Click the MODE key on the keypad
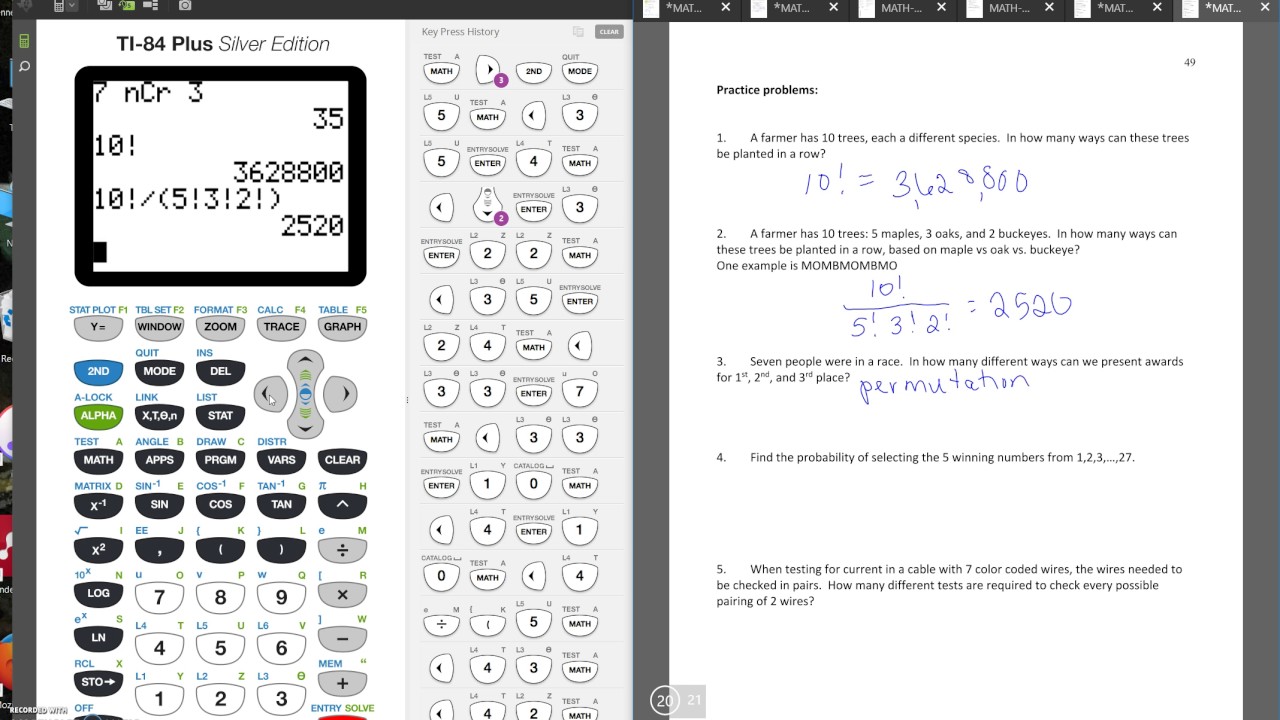1280x720 pixels. (159, 371)
